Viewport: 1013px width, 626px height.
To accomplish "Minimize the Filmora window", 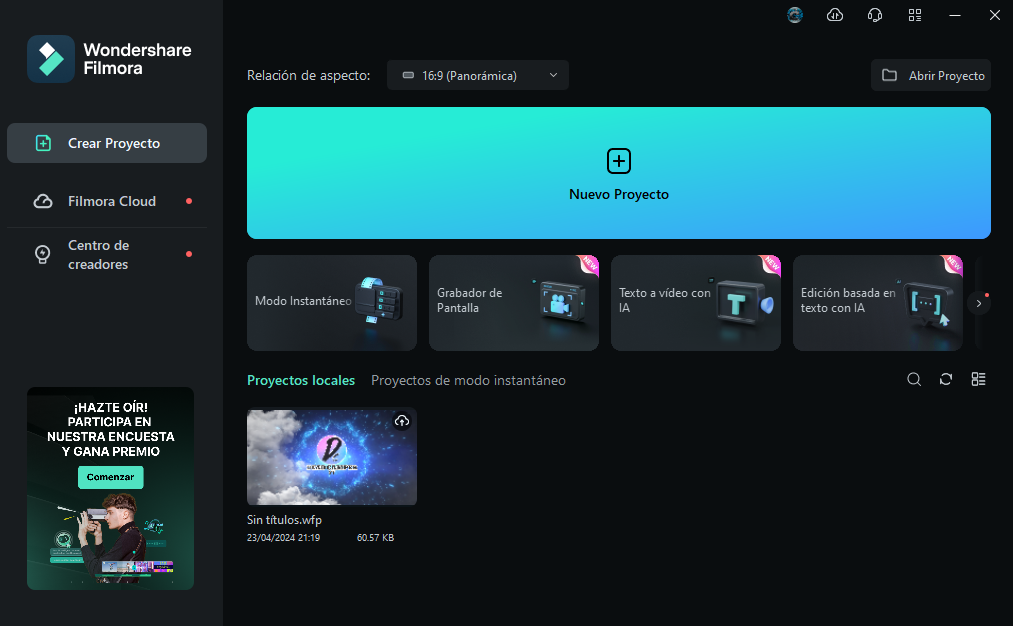I will click(x=955, y=15).
